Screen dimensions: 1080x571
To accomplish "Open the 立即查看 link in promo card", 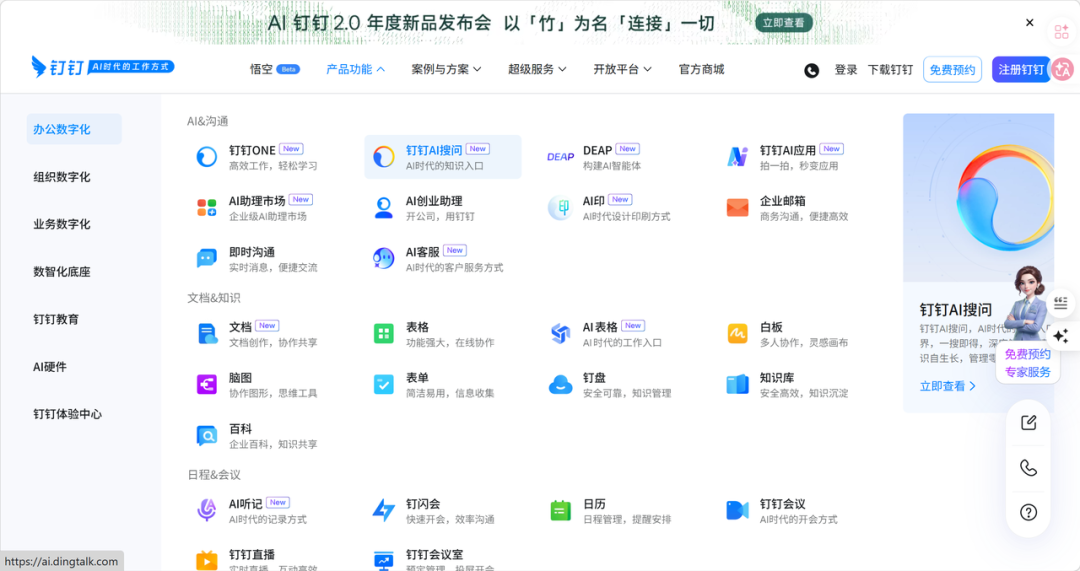I will 948,386.
